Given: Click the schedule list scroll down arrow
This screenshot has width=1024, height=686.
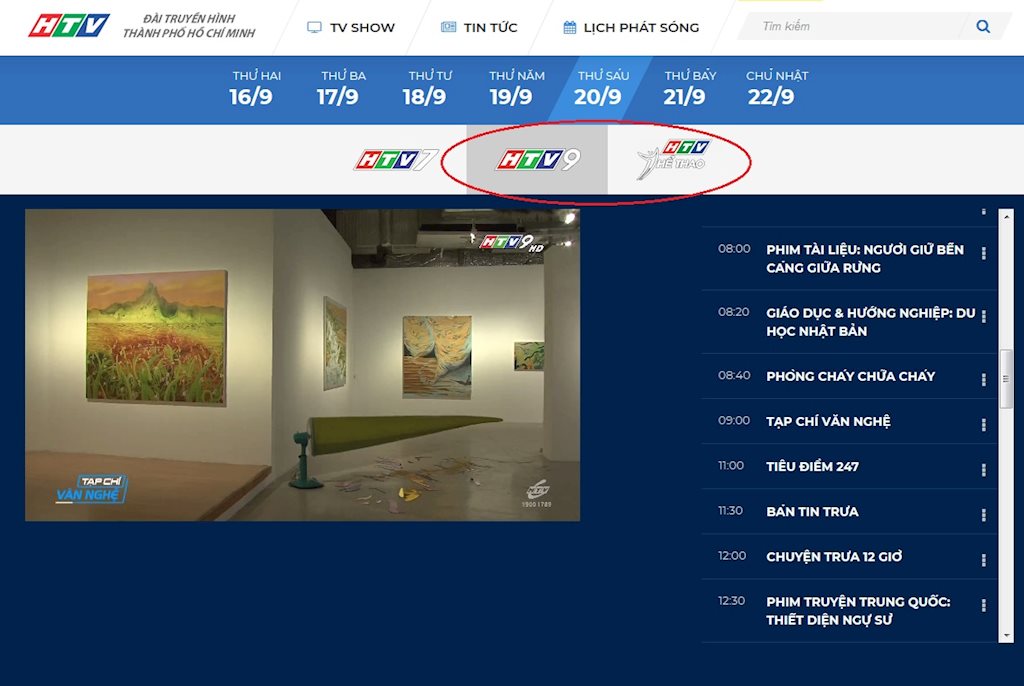Looking at the screenshot, I should point(1007,635).
